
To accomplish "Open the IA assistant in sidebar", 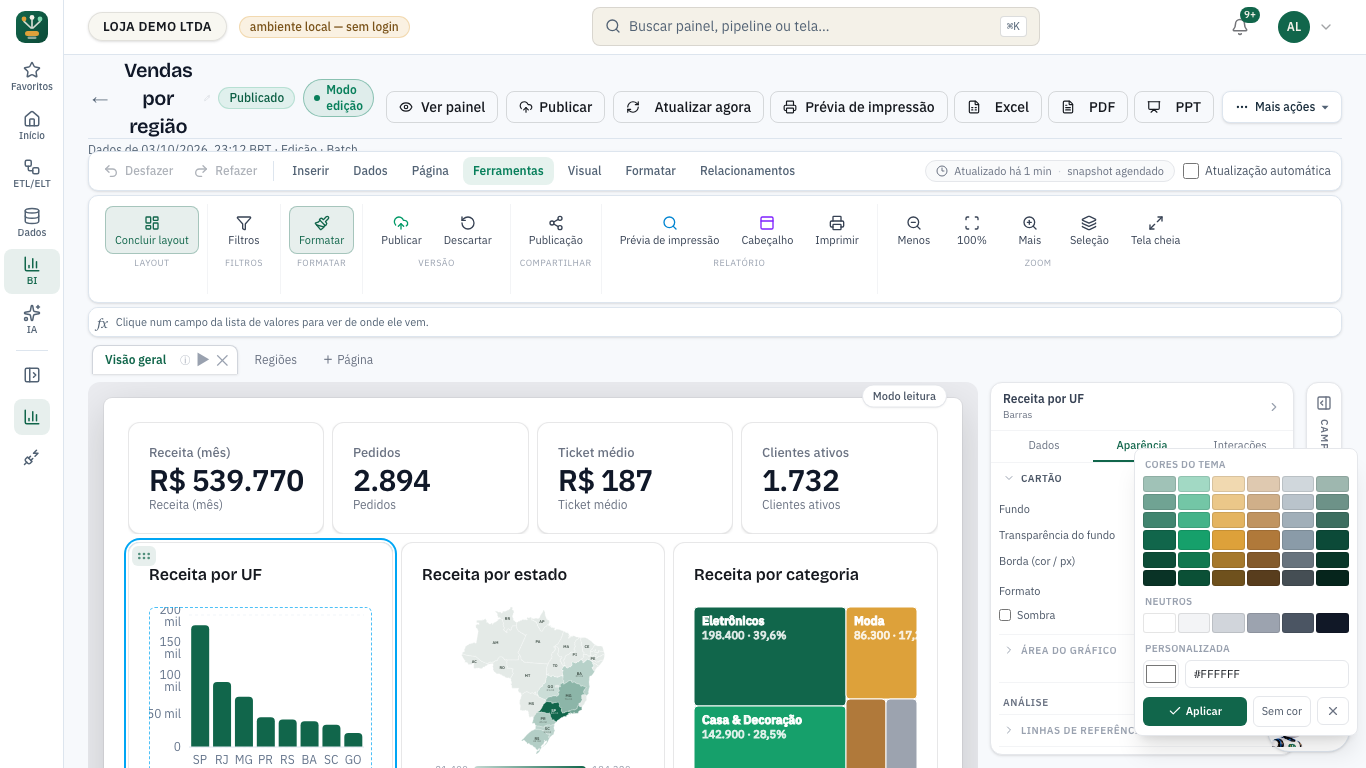I will click(32, 319).
